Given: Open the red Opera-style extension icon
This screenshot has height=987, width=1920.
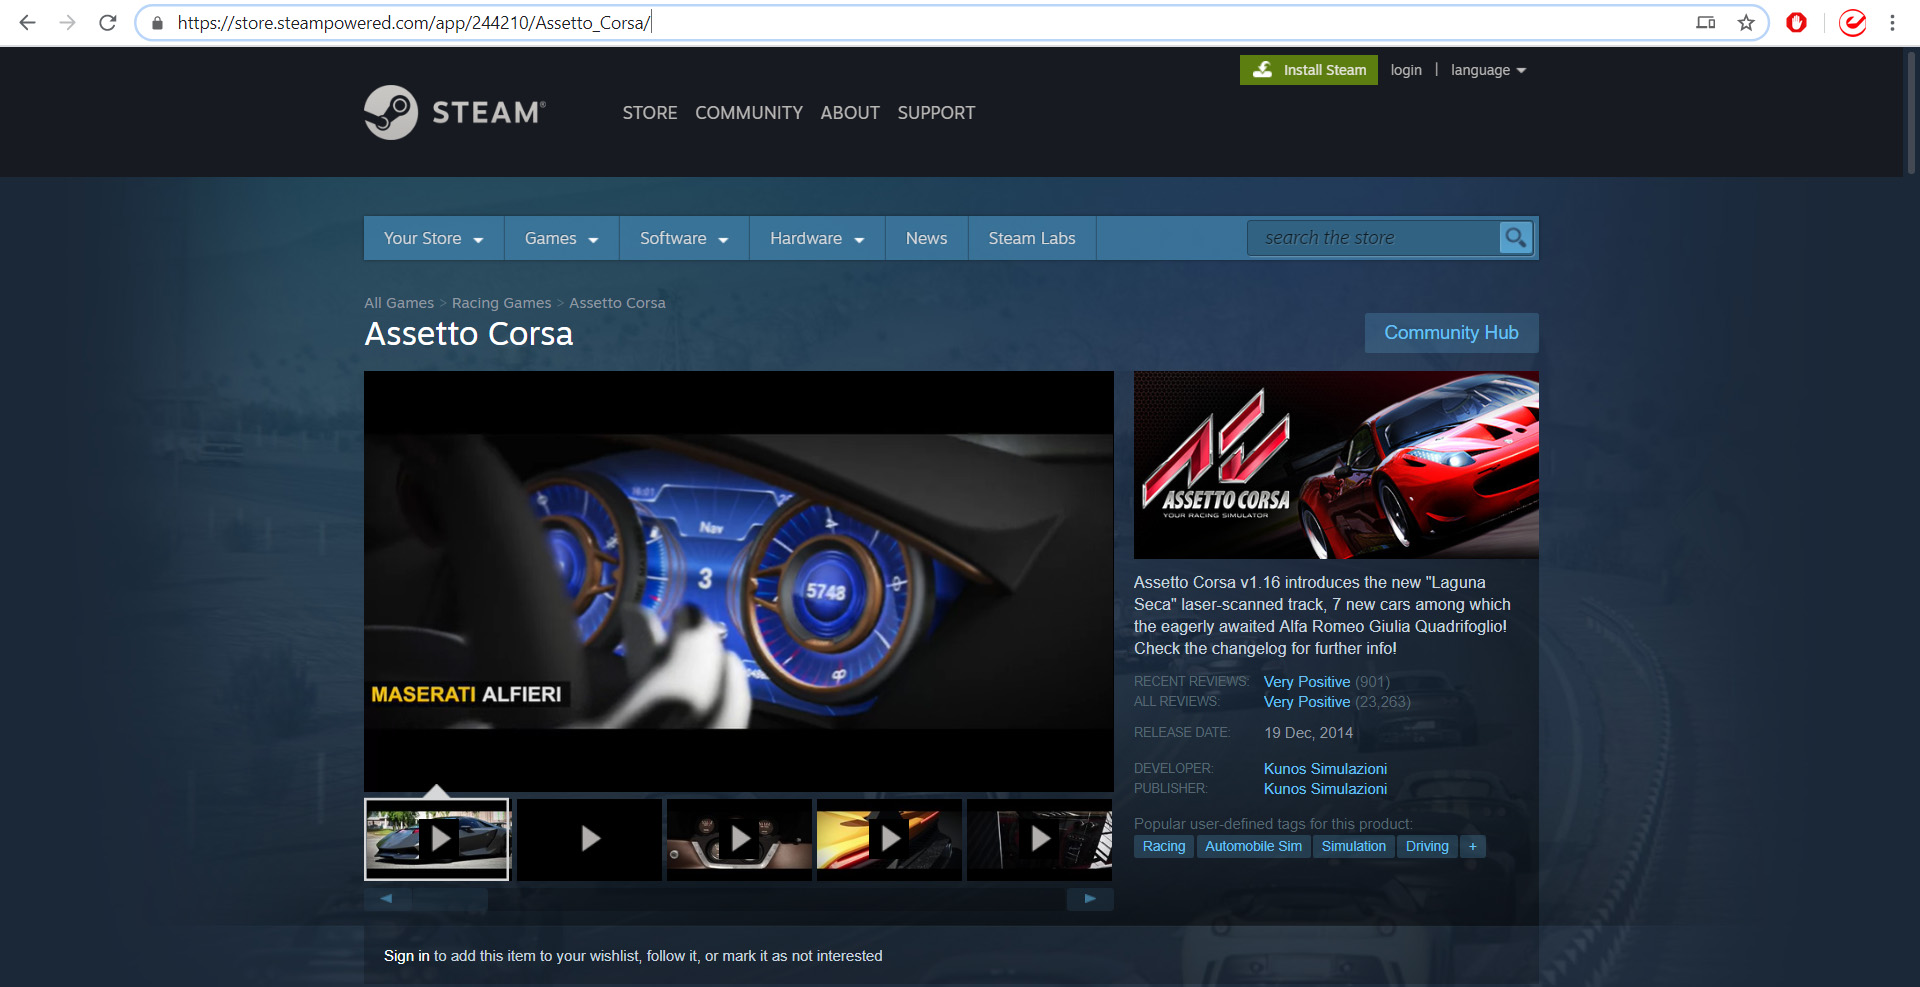Looking at the screenshot, I should coord(1797,22).
